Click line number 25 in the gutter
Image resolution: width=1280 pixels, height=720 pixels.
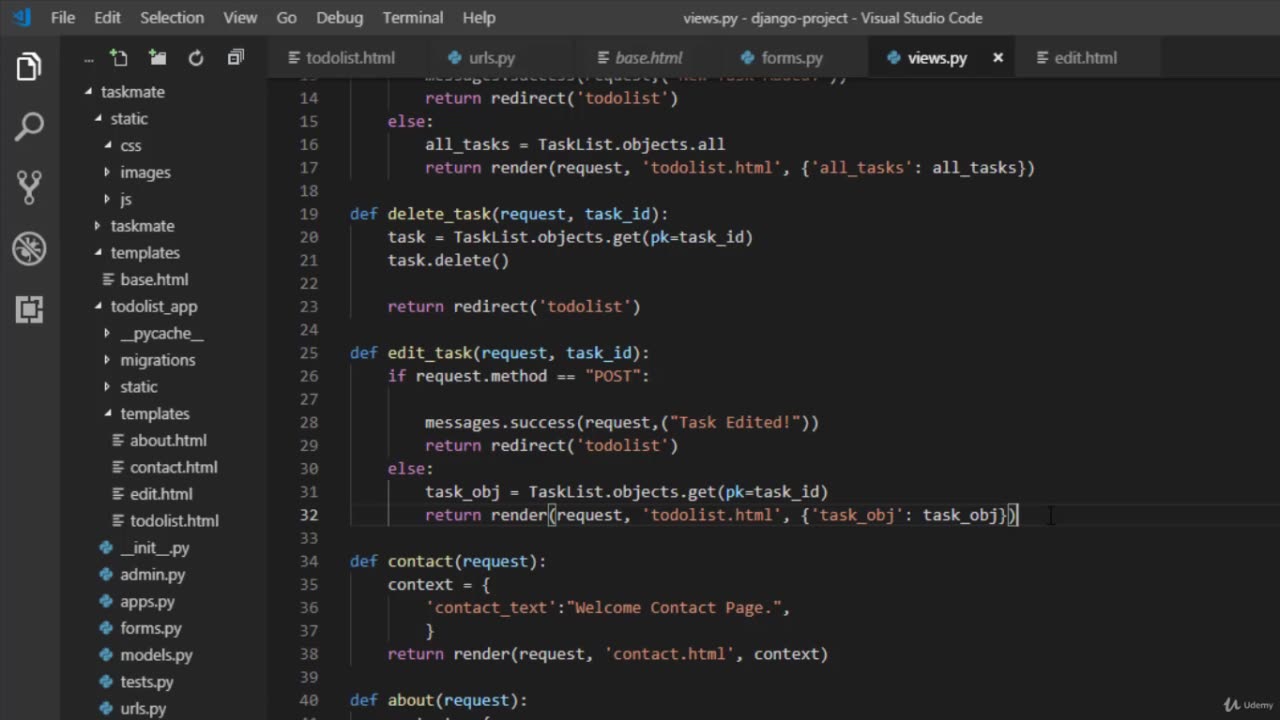click(x=308, y=353)
